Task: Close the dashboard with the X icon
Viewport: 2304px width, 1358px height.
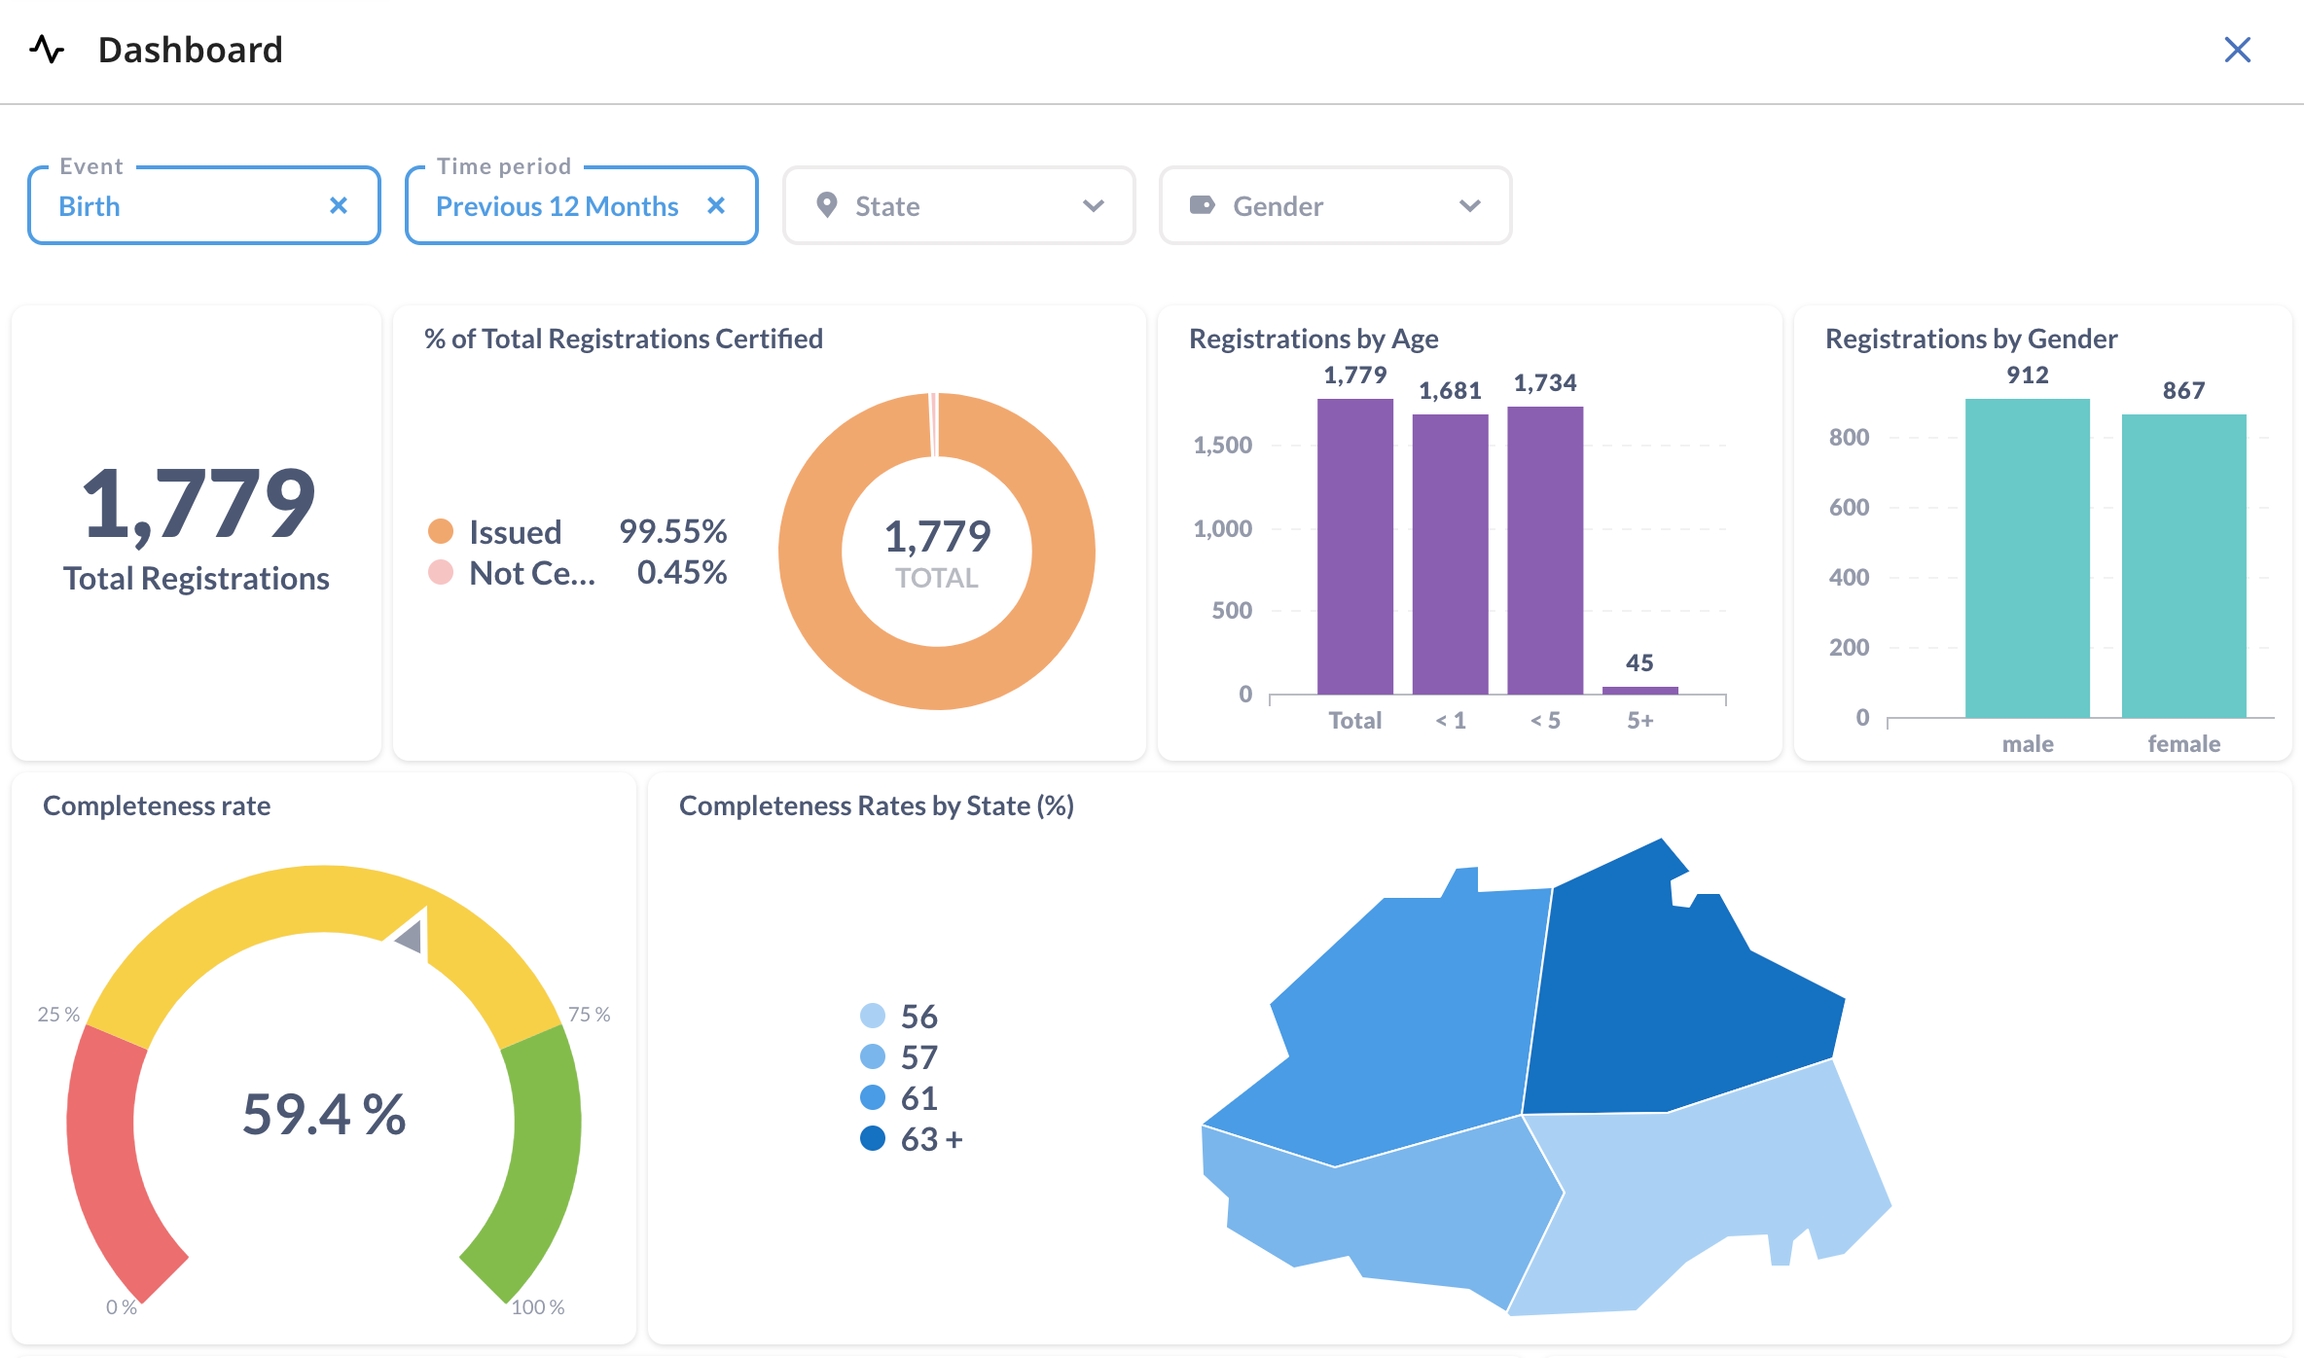Action: pos(2237,50)
